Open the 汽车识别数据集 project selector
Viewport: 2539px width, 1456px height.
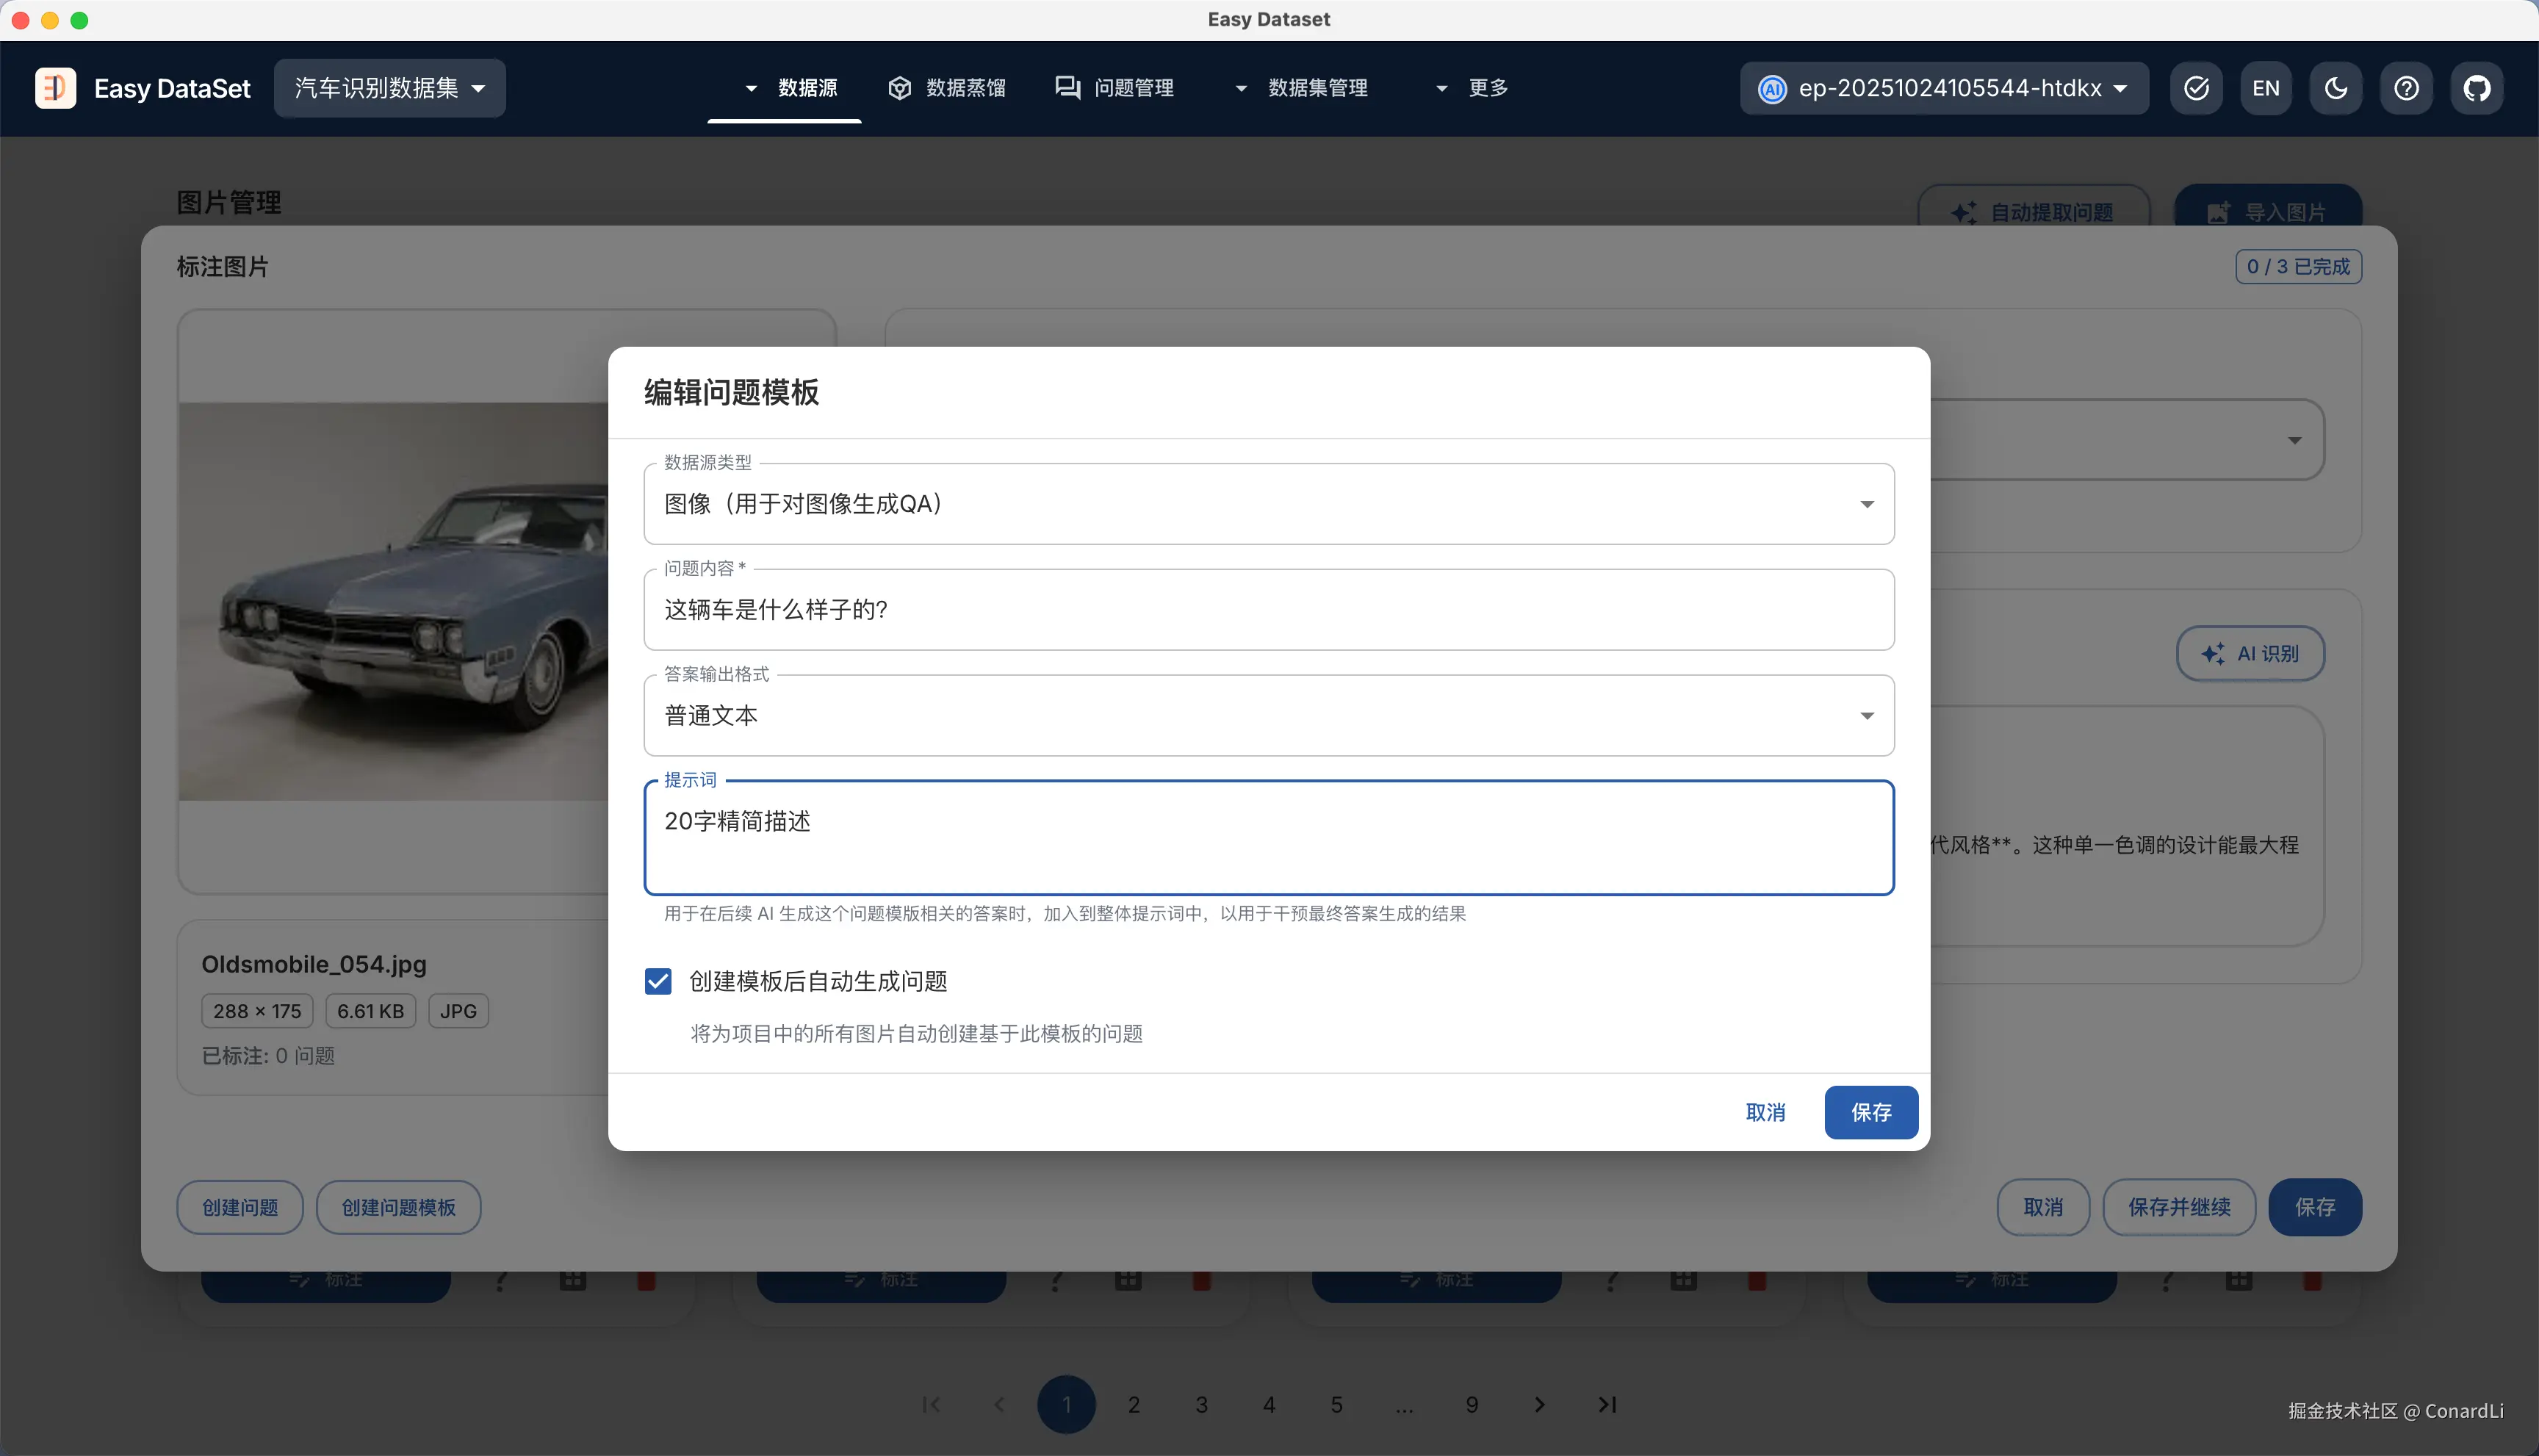[x=389, y=88]
